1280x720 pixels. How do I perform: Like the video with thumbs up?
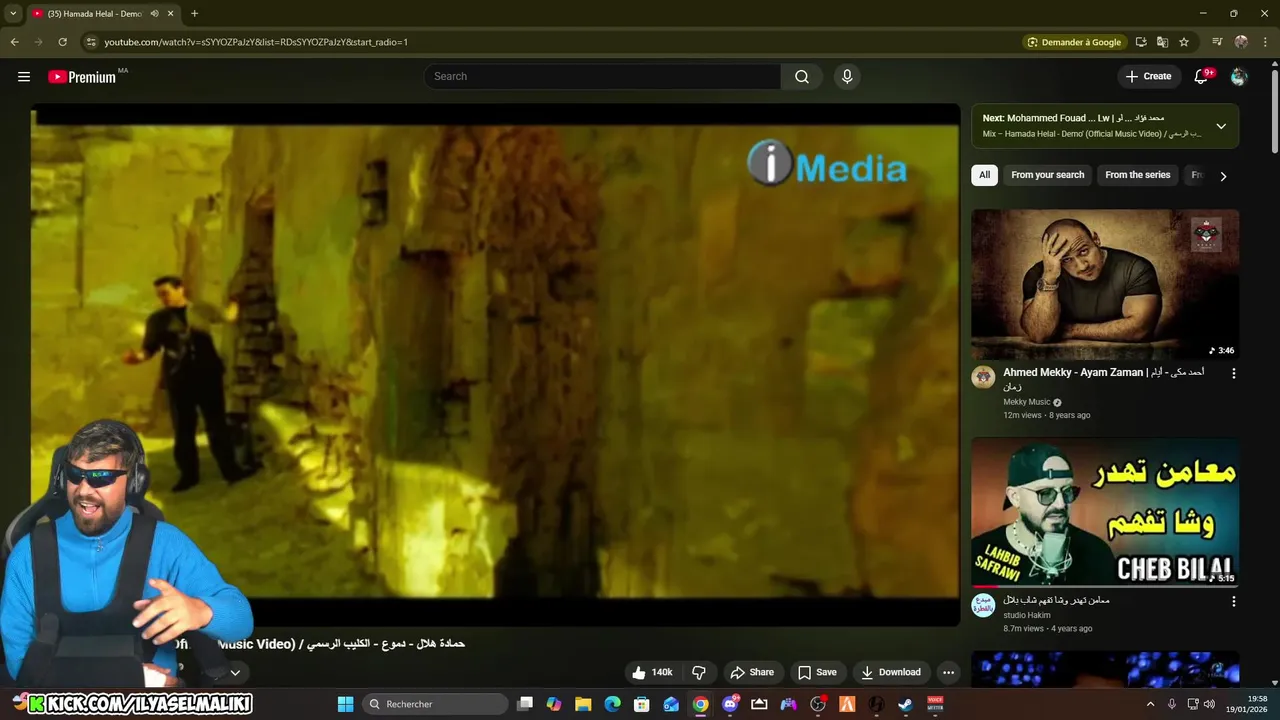pos(652,672)
